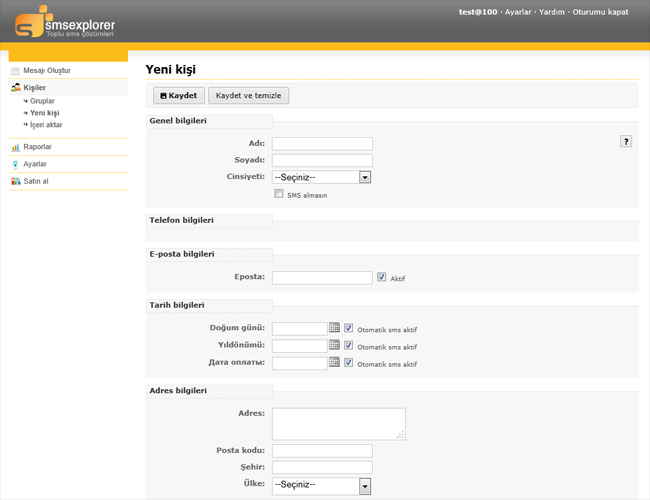Screen dimensions: 650x500
Task: Click the Posta kodu input field
Action: pos(322,451)
